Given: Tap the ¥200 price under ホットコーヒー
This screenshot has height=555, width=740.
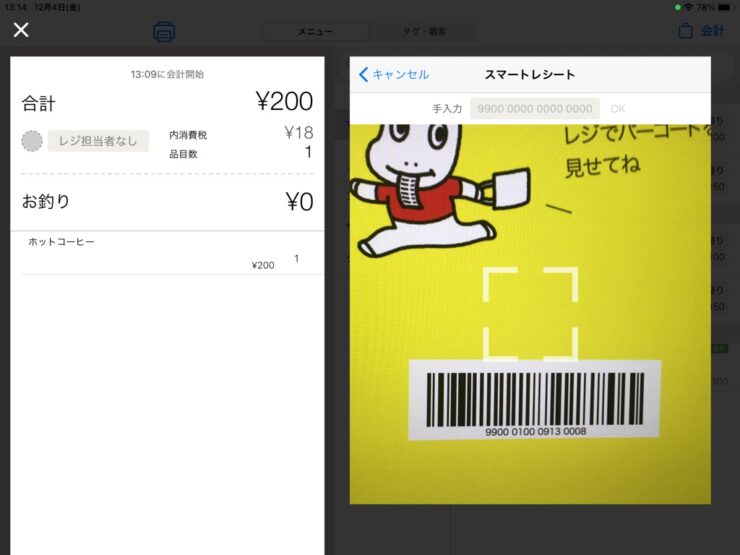Looking at the screenshot, I should click(263, 265).
